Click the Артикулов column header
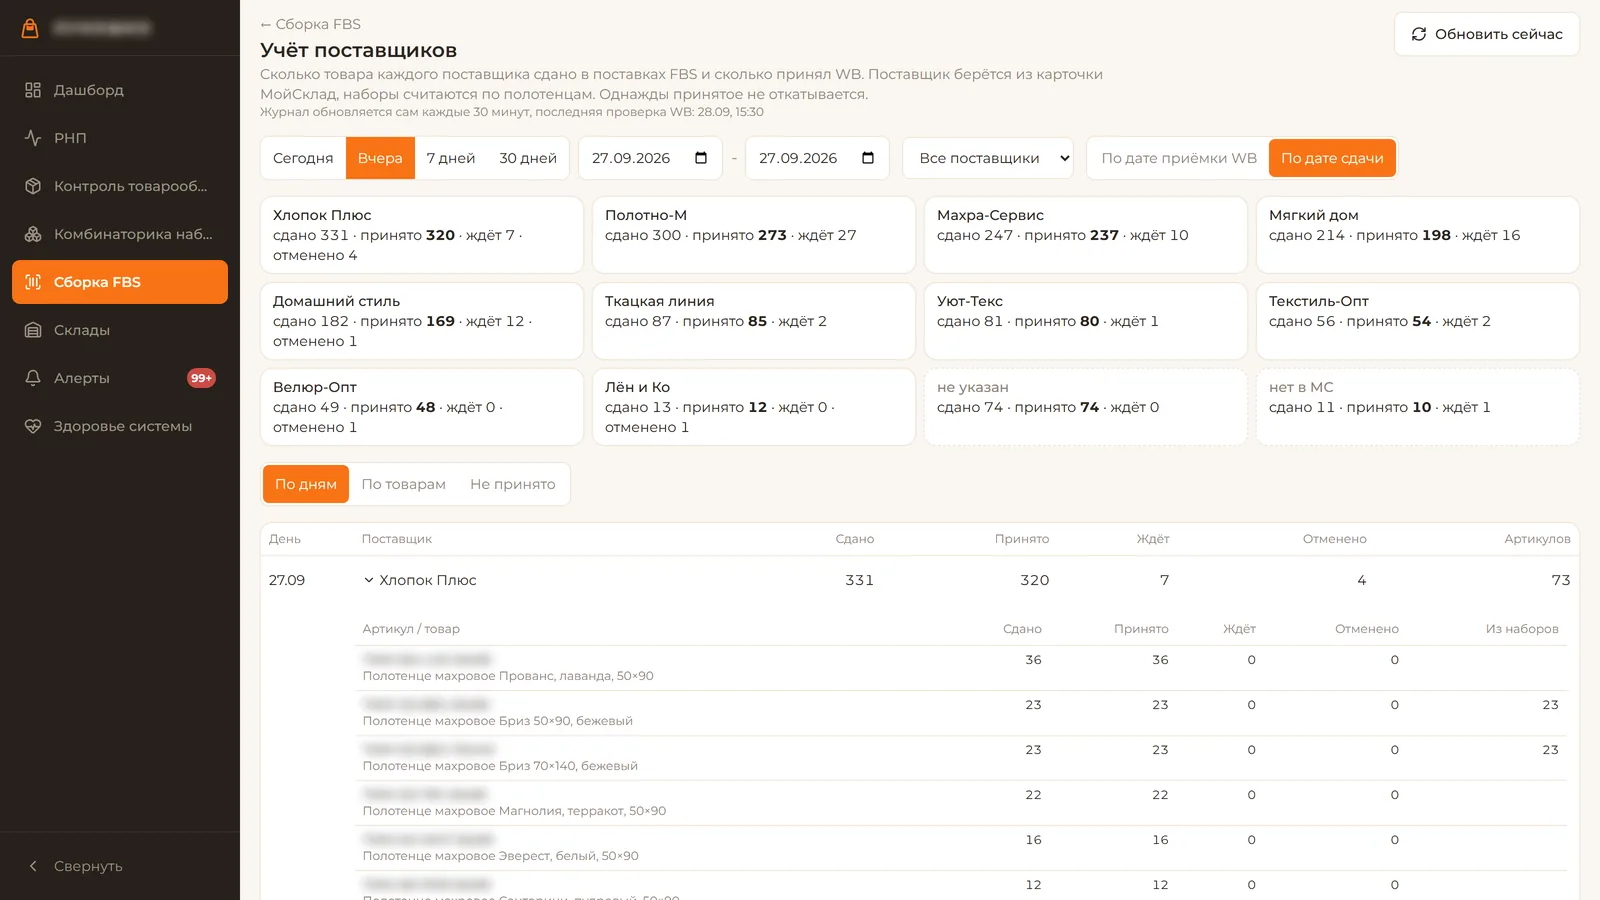The image size is (1600, 900). [x=1537, y=539]
